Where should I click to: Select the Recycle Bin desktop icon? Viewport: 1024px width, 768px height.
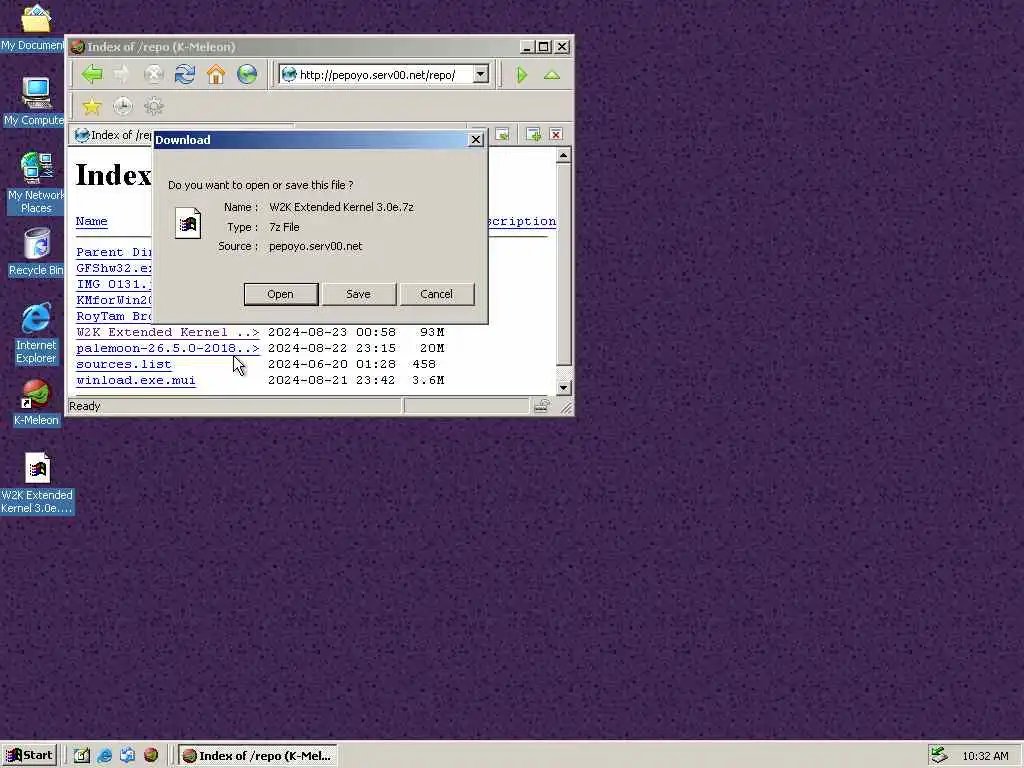pos(36,252)
